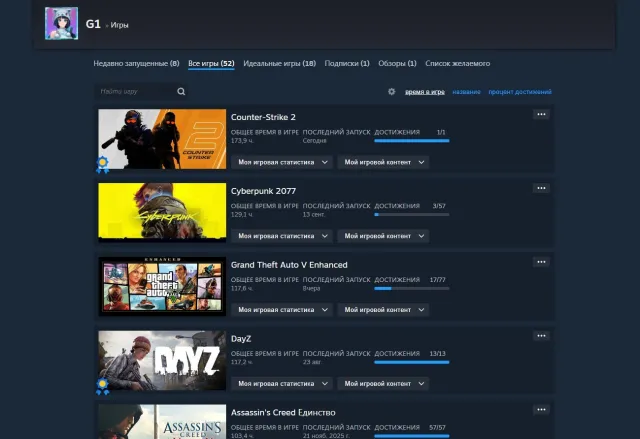The image size is (640, 439).
Task: Sort games by время в игре
Action: (x=424, y=92)
